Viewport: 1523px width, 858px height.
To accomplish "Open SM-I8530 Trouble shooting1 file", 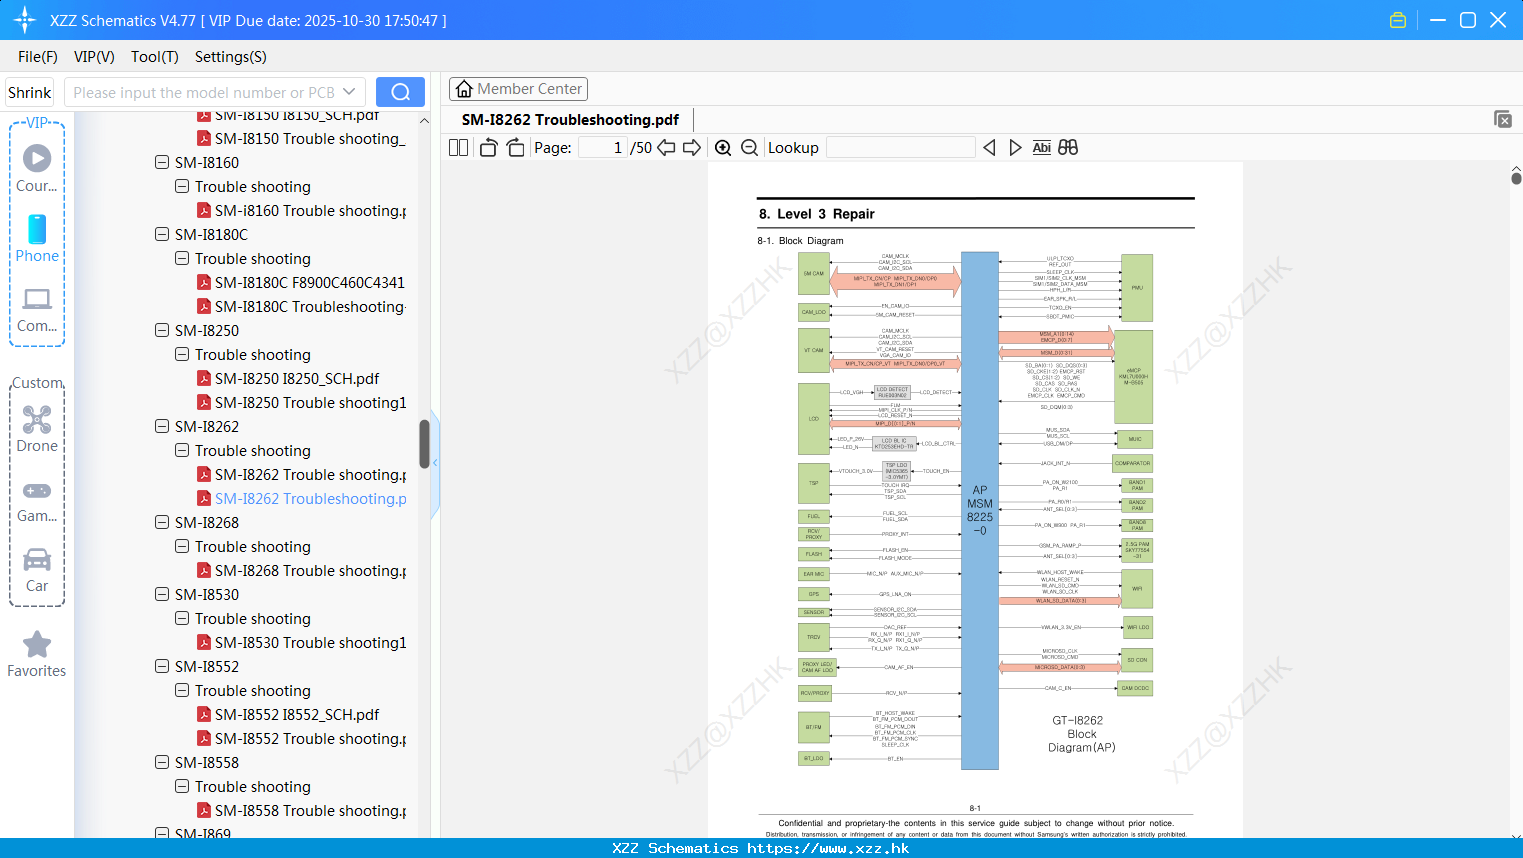I will coord(301,642).
